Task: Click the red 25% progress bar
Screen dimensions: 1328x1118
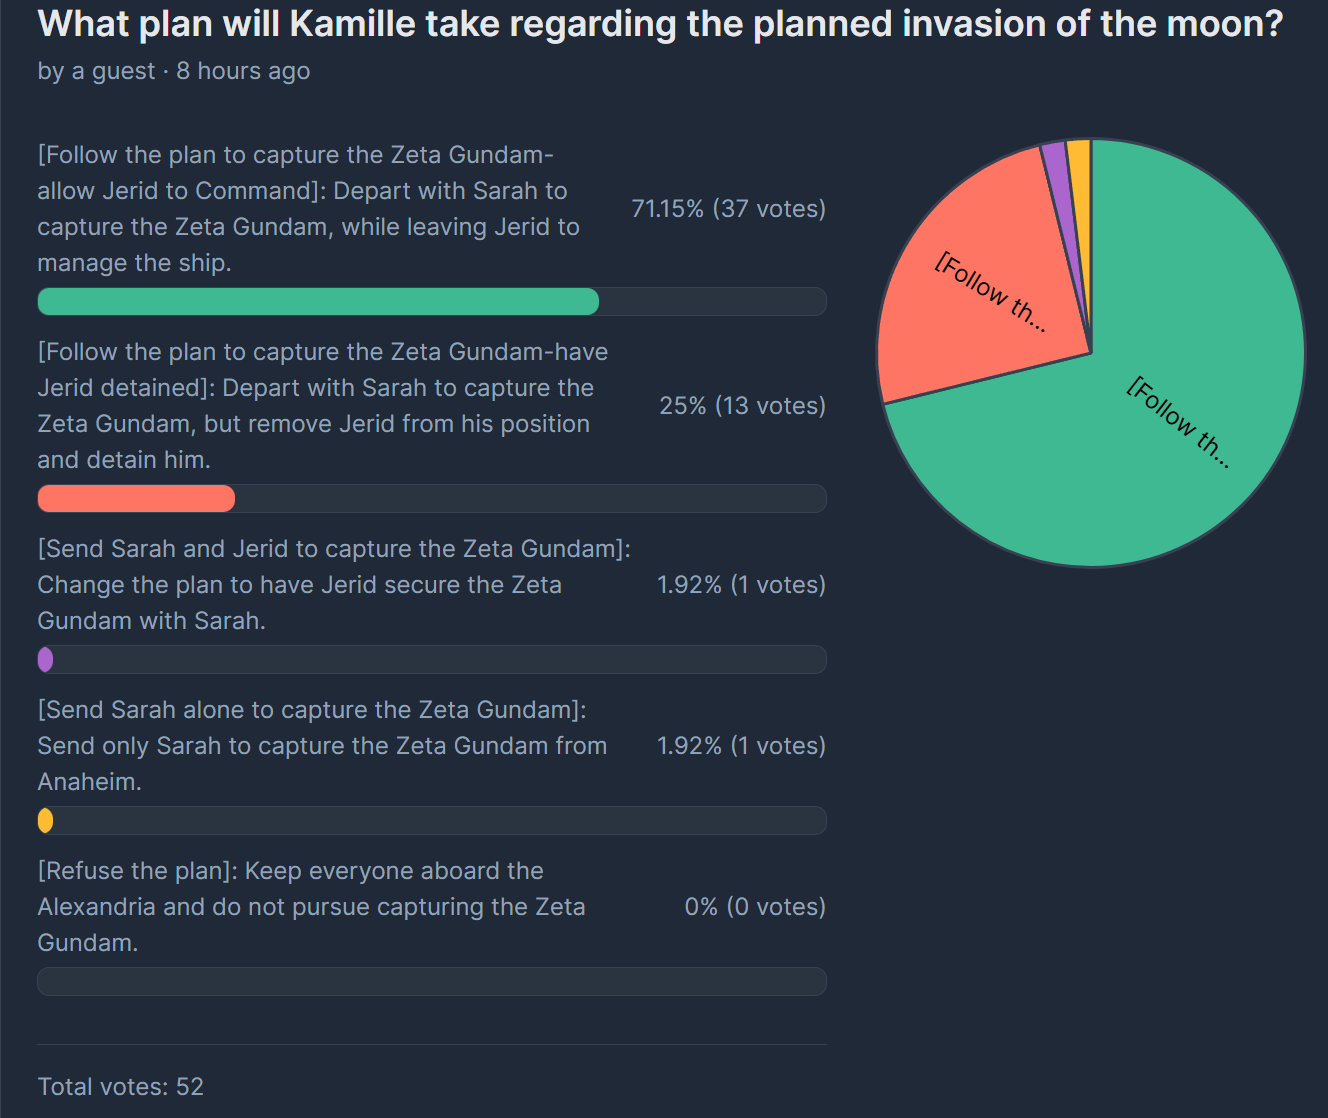Action: point(136,498)
